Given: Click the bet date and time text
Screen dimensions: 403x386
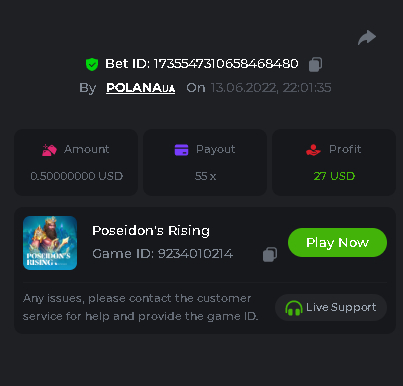Looking at the screenshot, I should pos(271,88).
